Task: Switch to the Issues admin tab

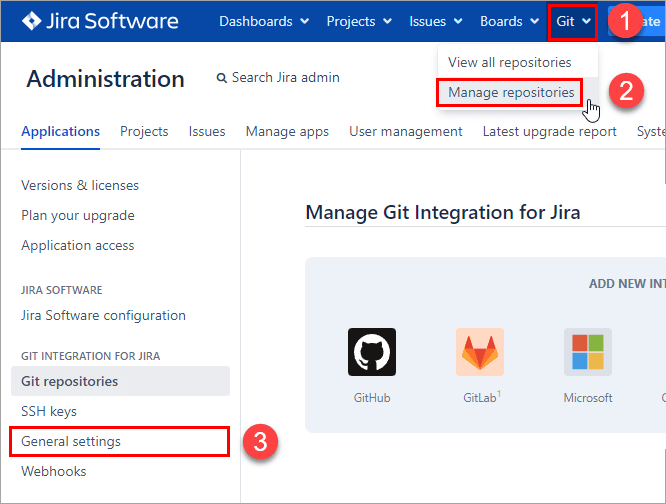Action: point(207,132)
